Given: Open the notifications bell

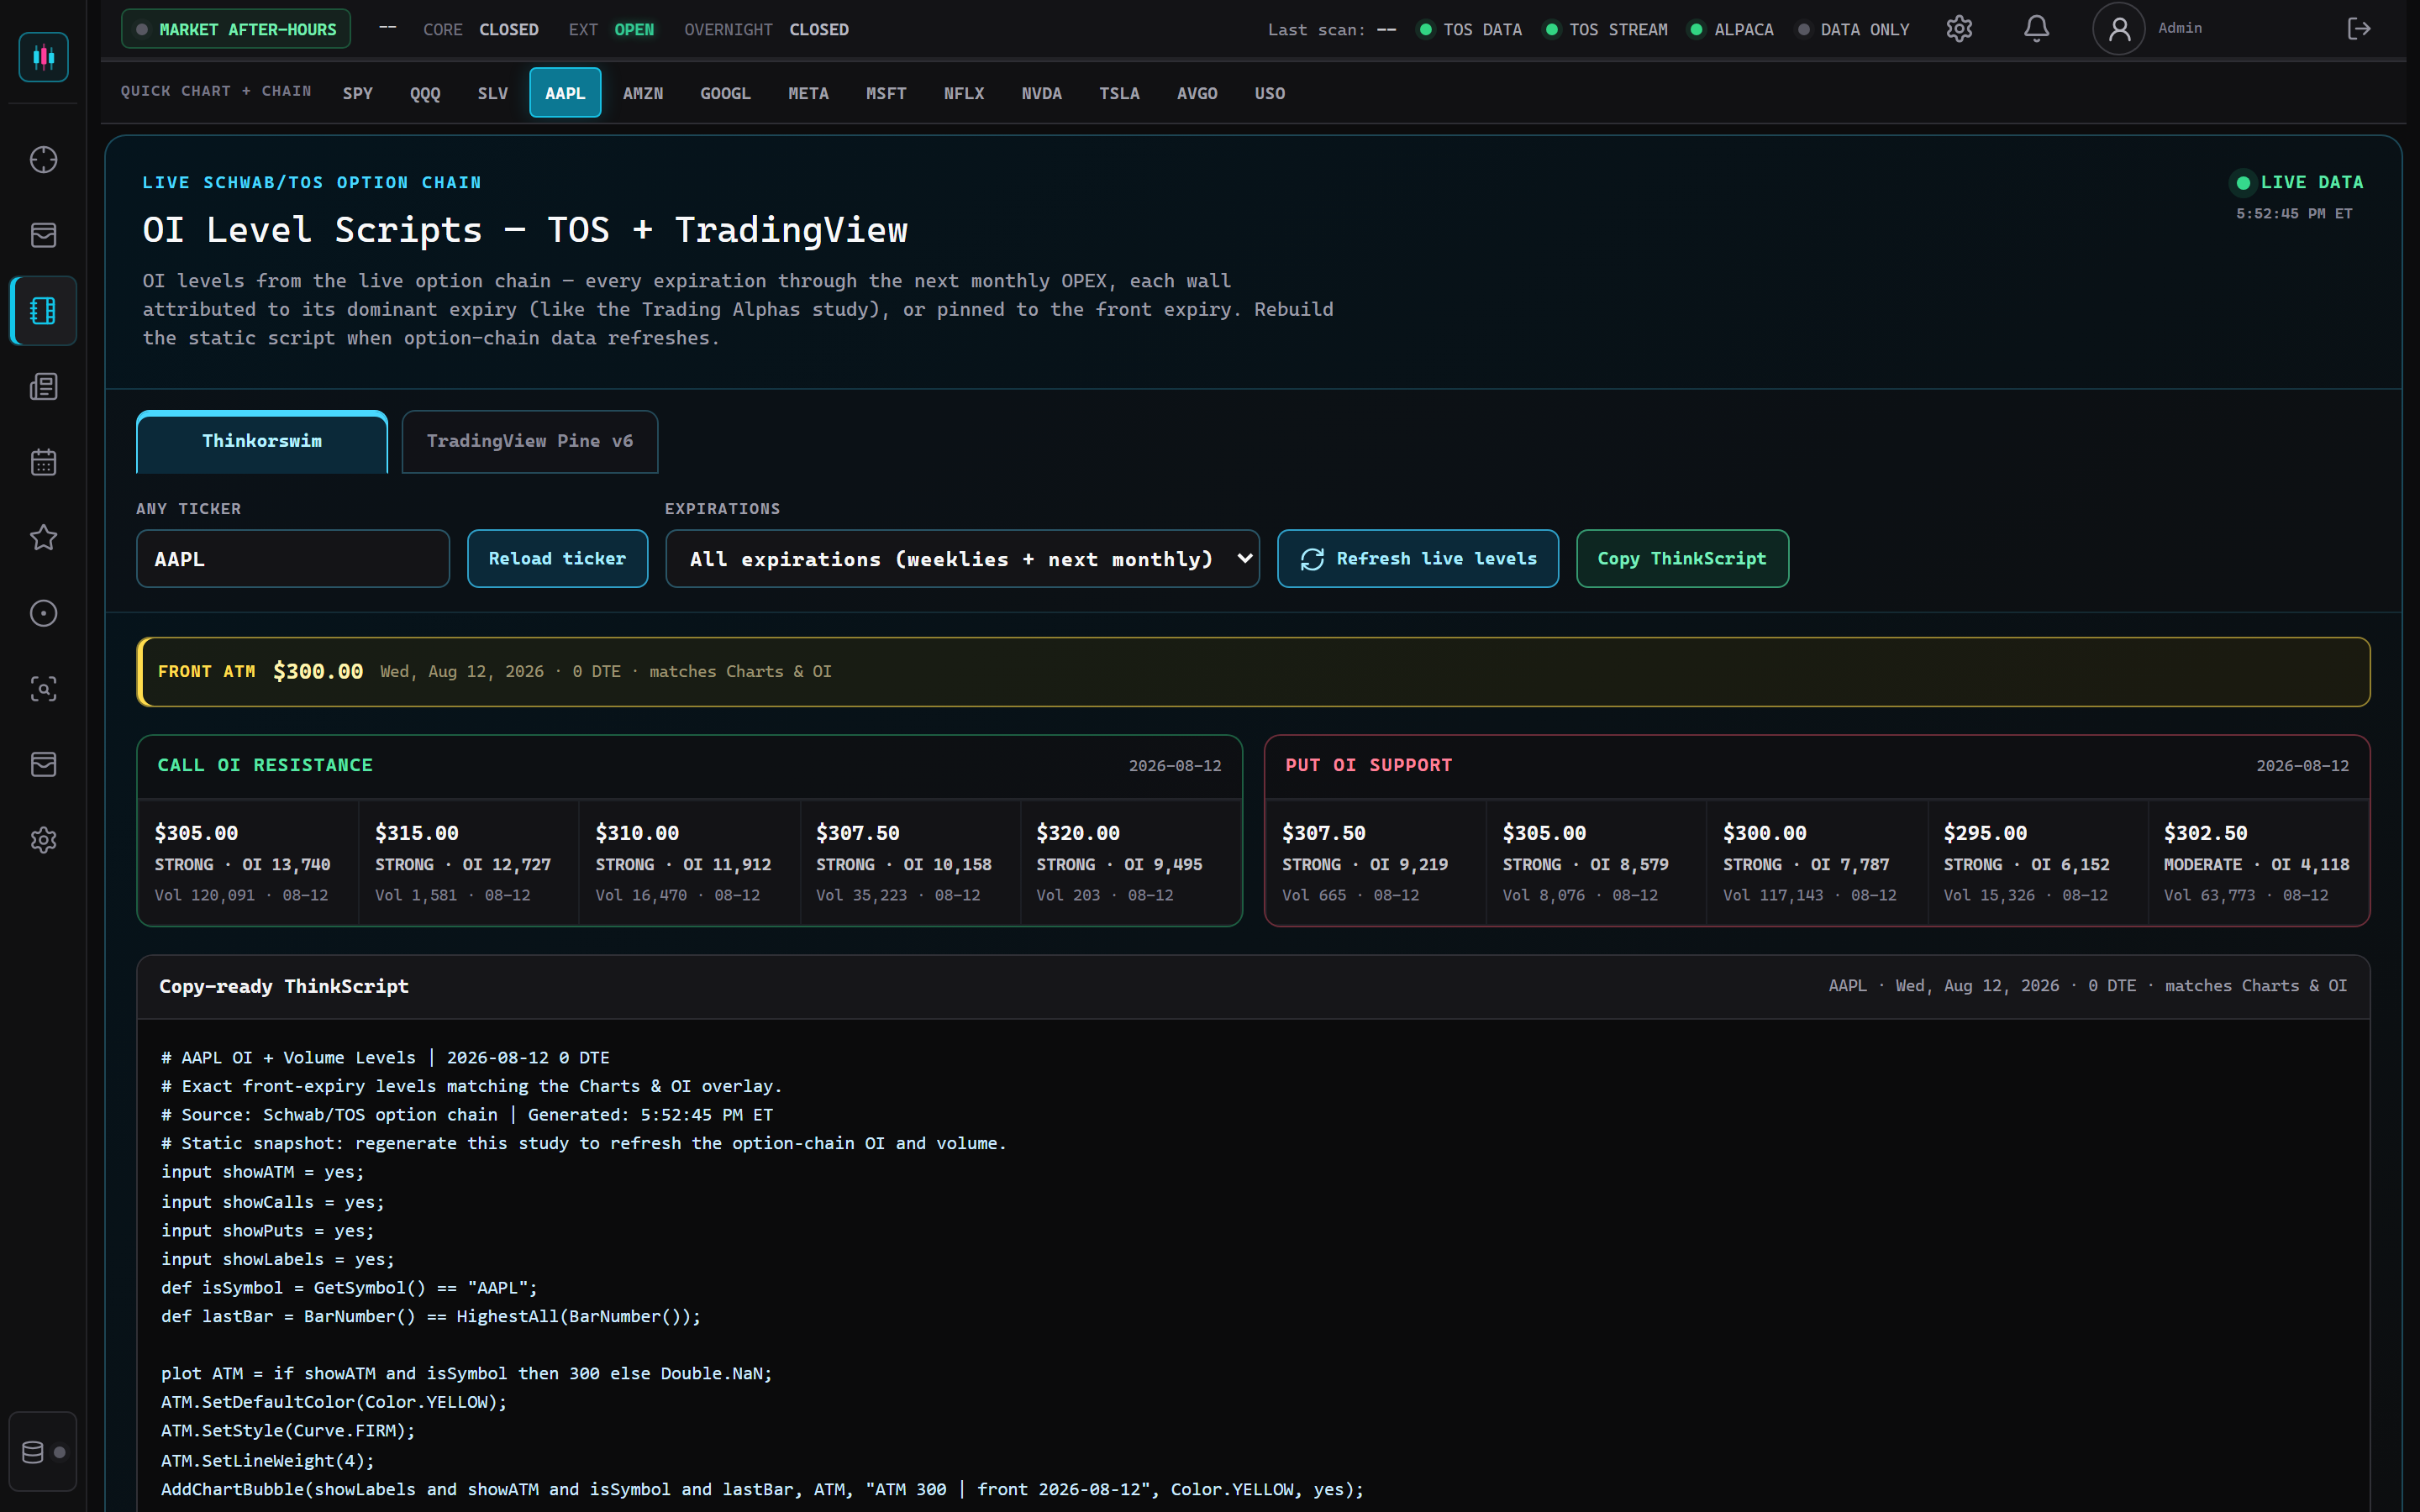Looking at the screenshot, I should click(x=2036, y=29).
